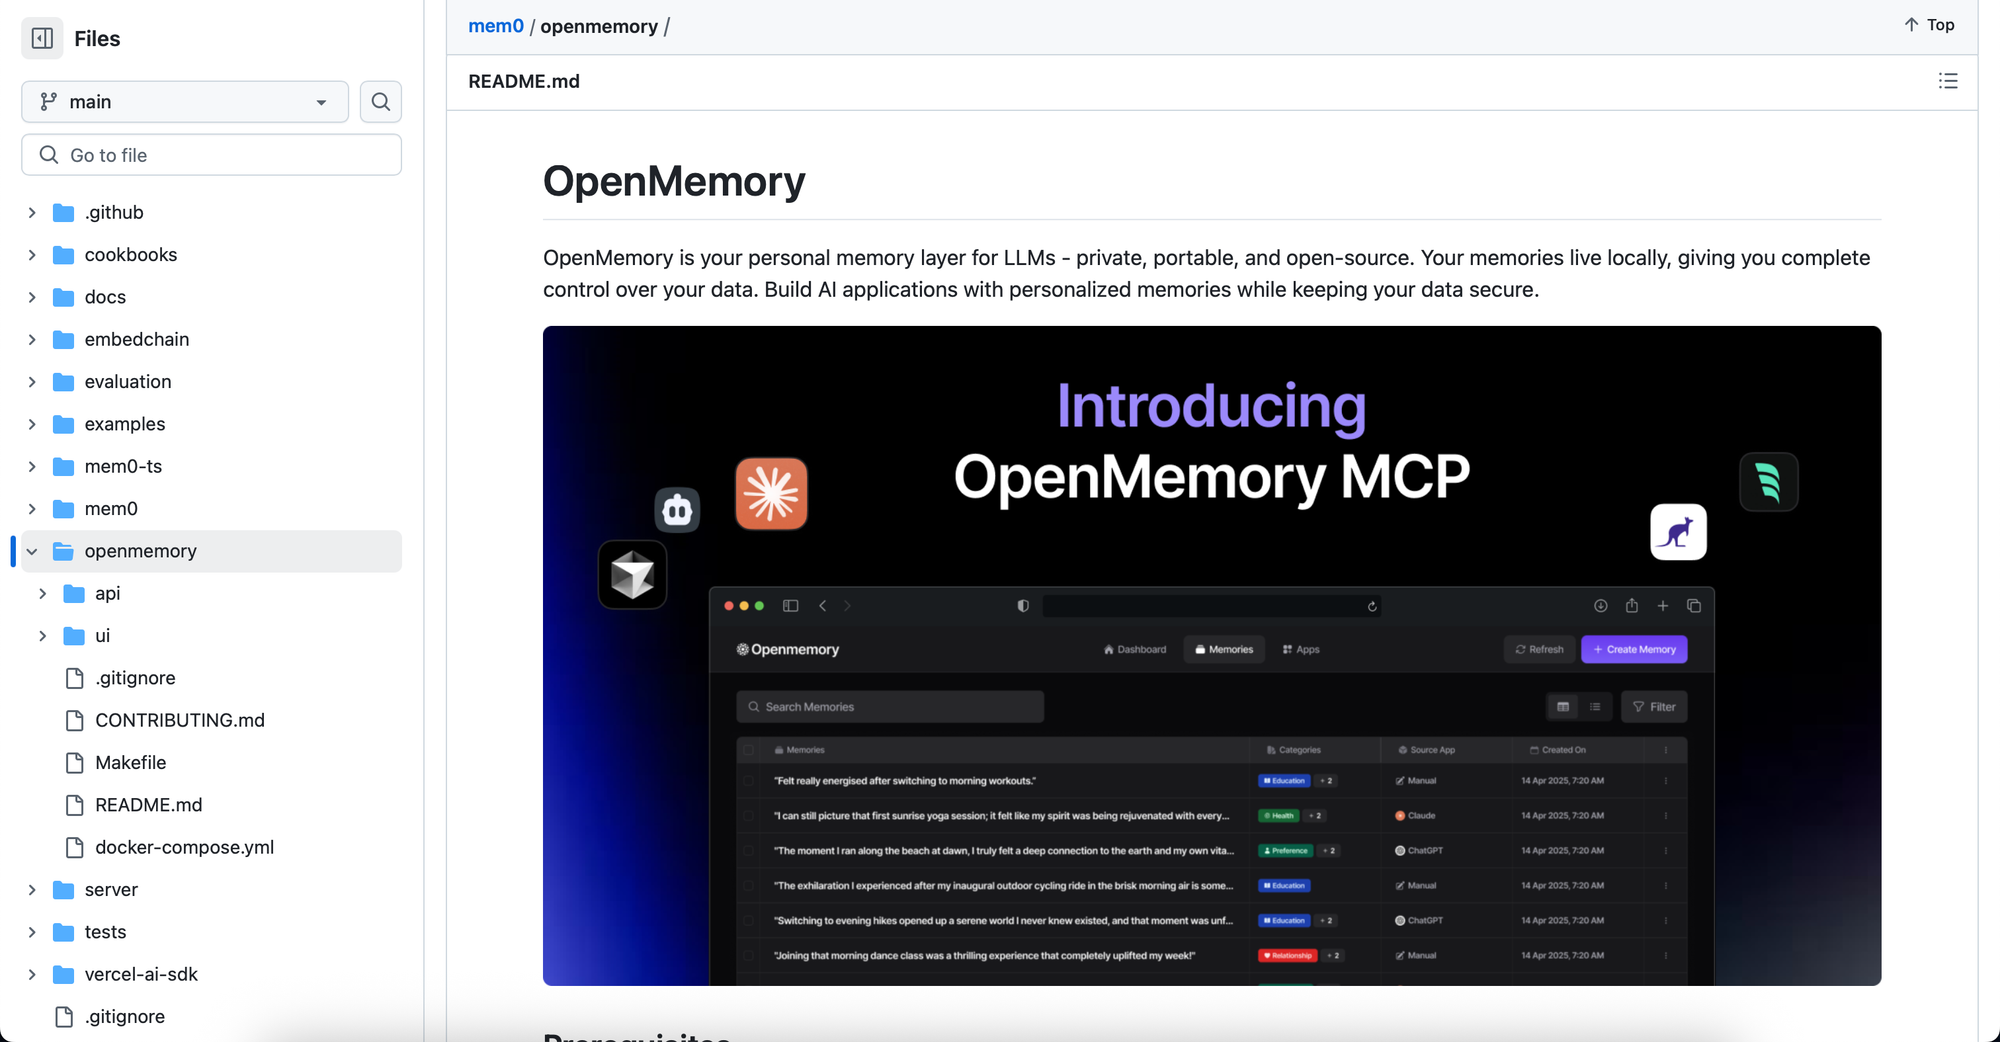Jump to Top of the page
This screenshot has height=1042, width=2000.
[x=1929, y=25]
